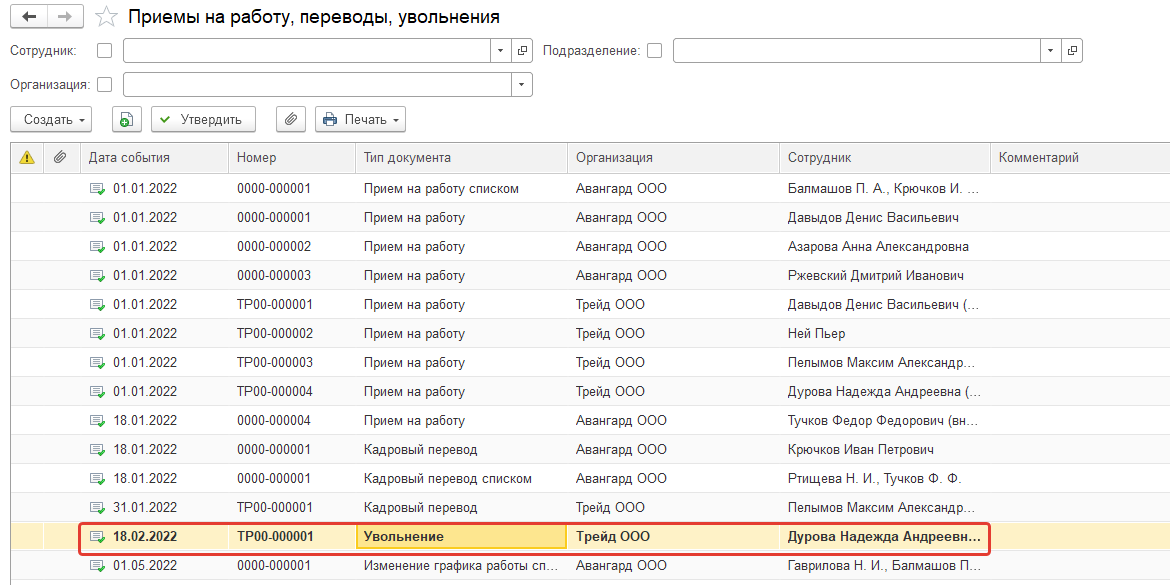Click the open-form icon beside the Сотрудник field
Viewport: 1170px width, 585px height.
click(x=522, y=51)
